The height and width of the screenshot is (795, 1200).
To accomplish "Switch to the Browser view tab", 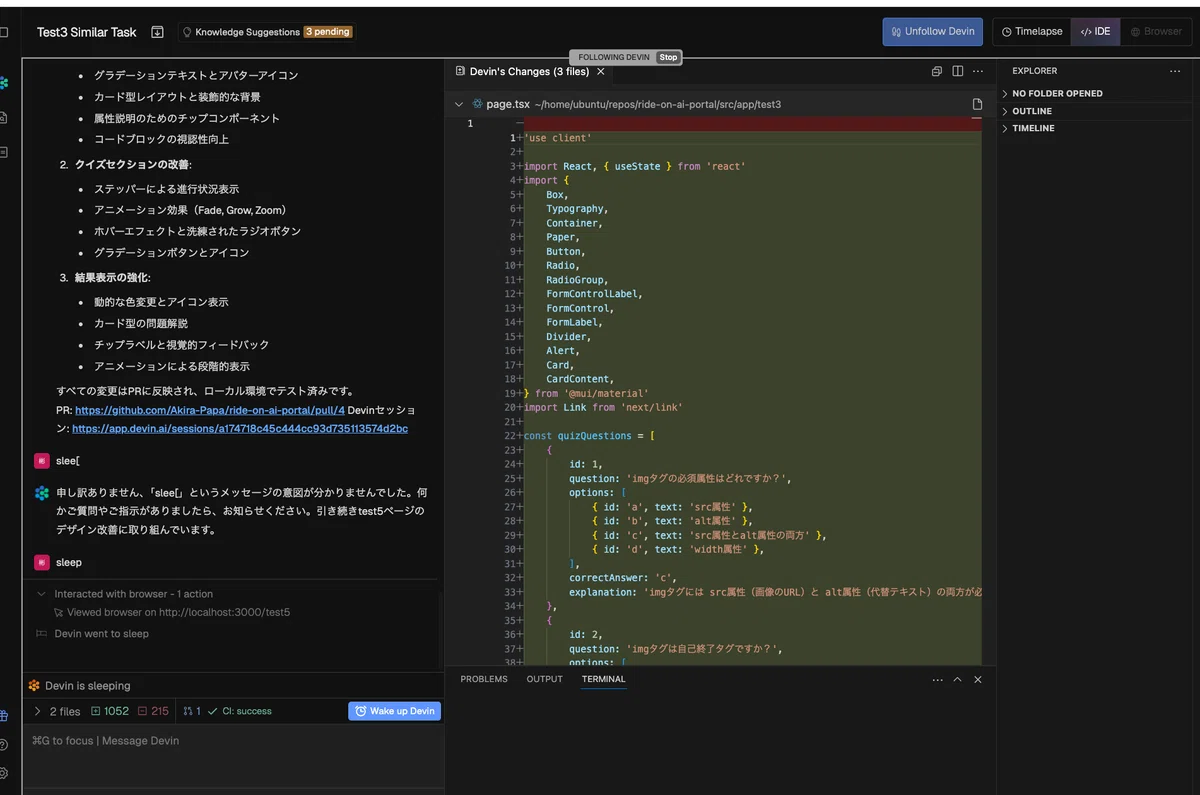I will 1156,32.
